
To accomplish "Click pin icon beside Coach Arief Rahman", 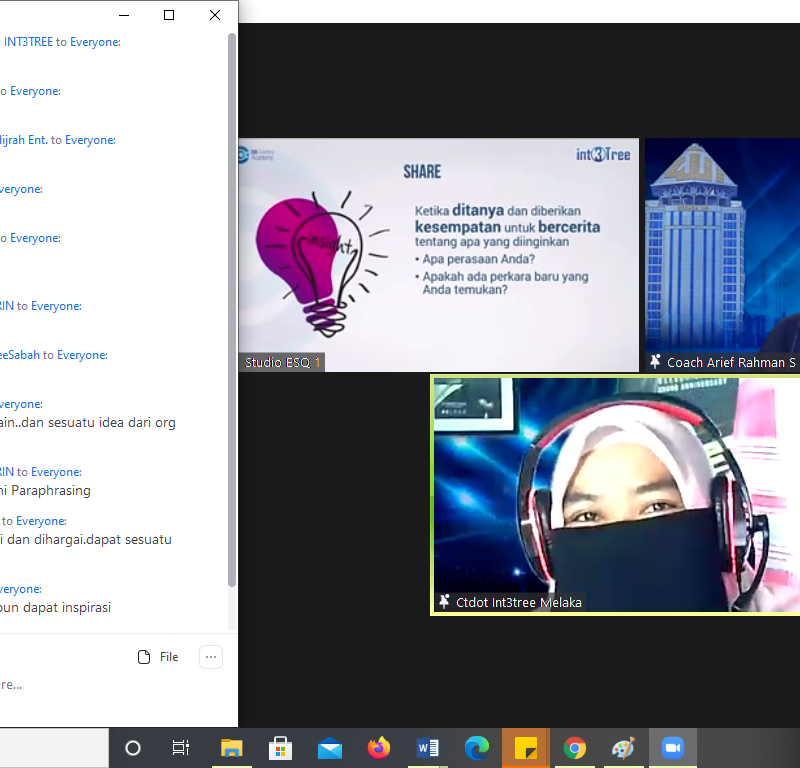I will (656, 362).
